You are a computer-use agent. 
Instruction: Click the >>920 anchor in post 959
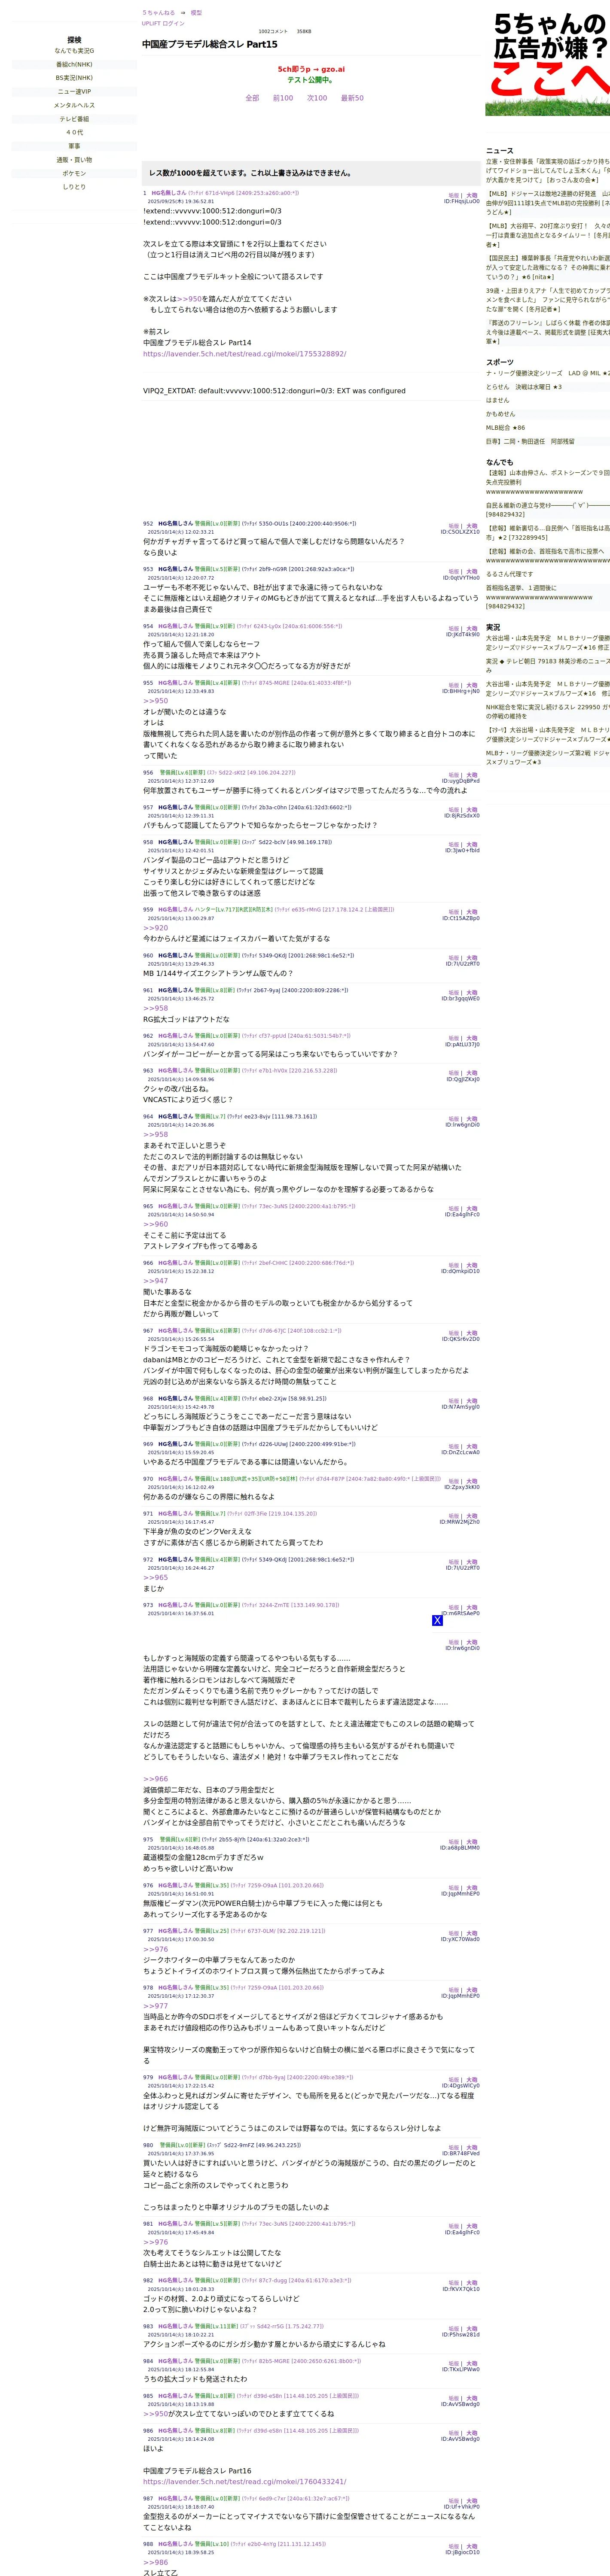(x=155, y=928)
